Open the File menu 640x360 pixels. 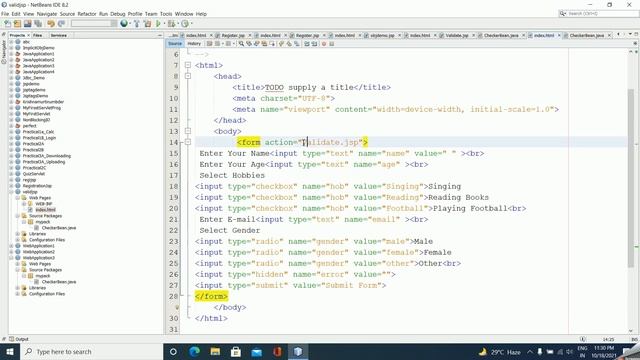pyautogui.click(x=5, y=14)
